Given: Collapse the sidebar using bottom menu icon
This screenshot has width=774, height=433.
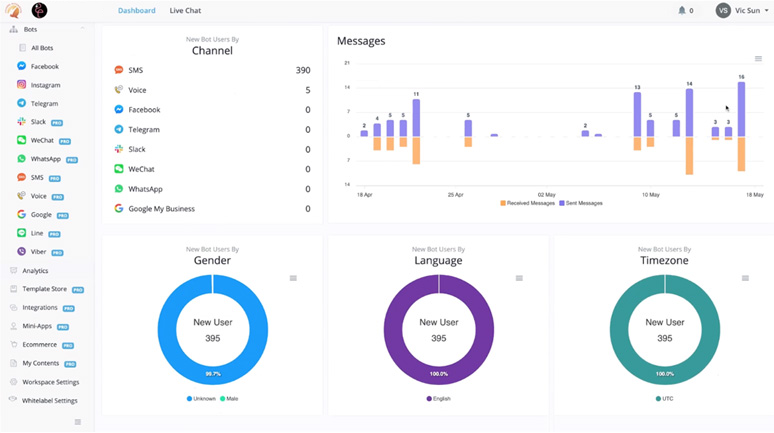Looking at the screenshot, I should click(78, 422).
